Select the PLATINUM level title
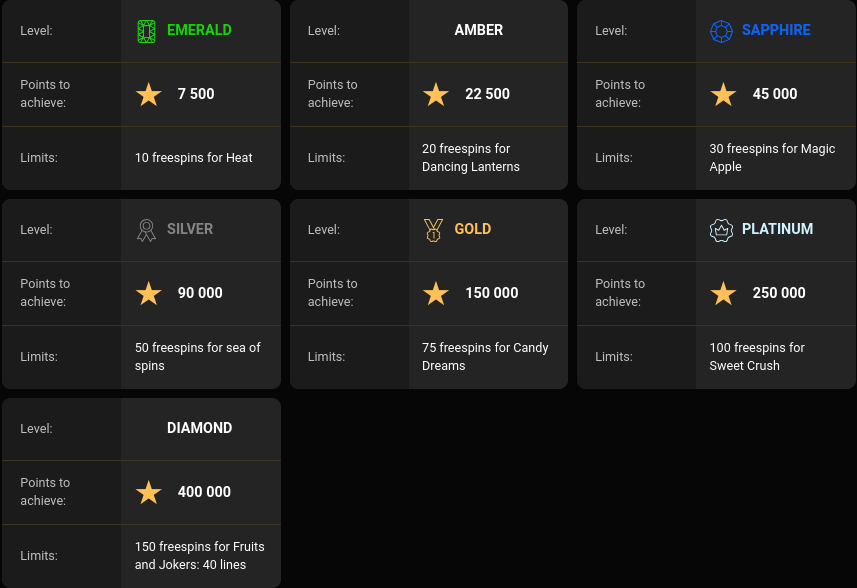This screenshot has height=588, width=857. pos(777,229)
